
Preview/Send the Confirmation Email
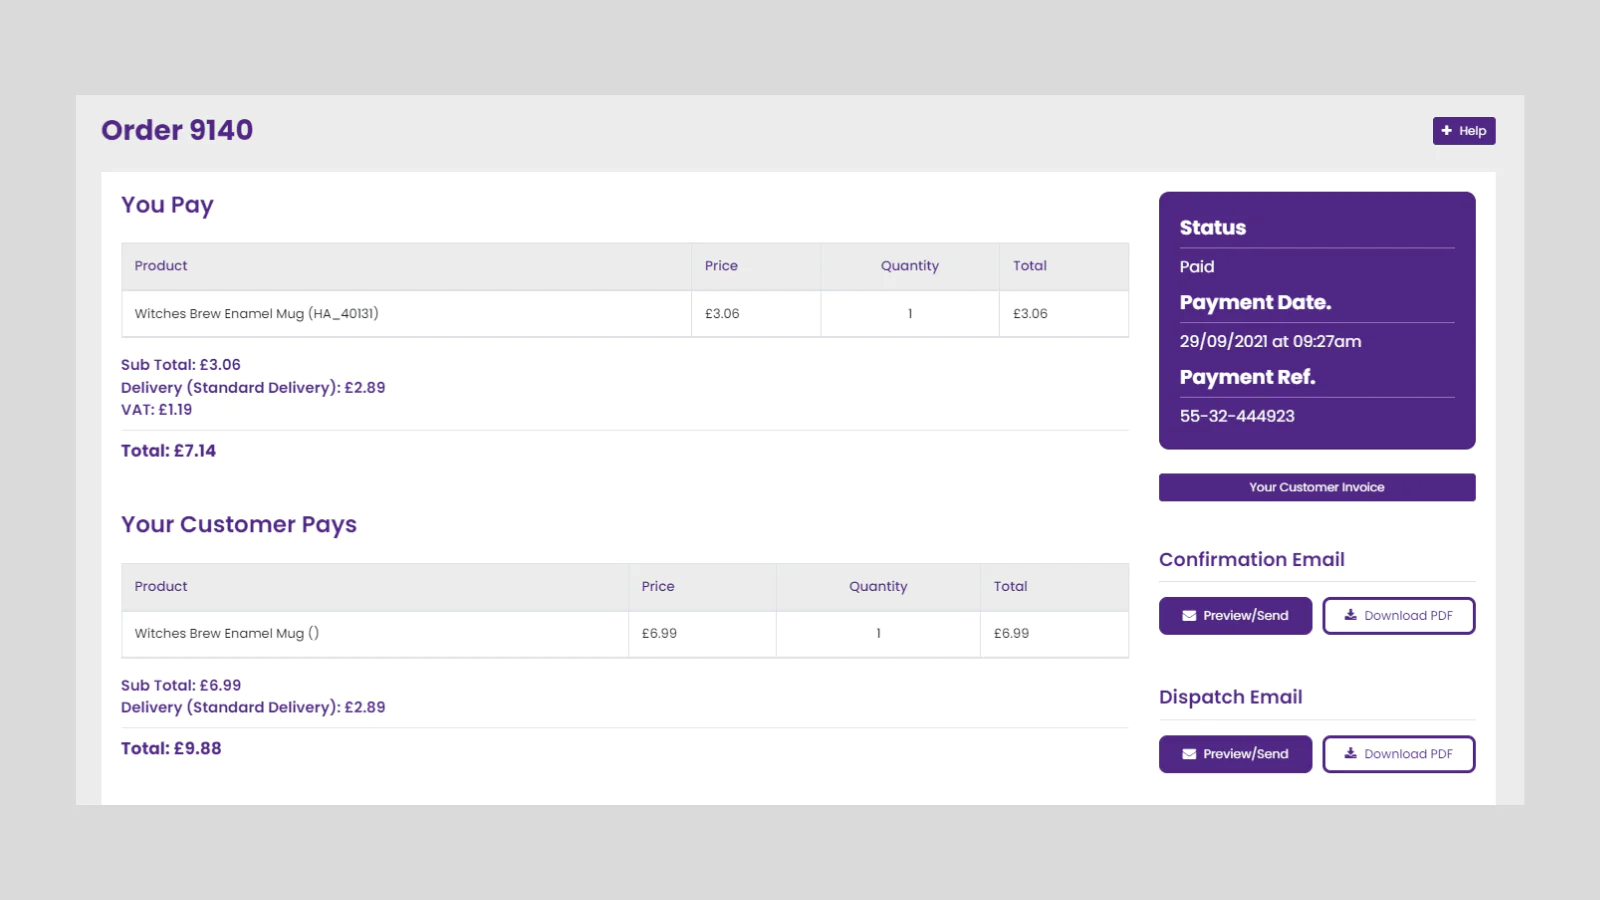[1235, 616]
